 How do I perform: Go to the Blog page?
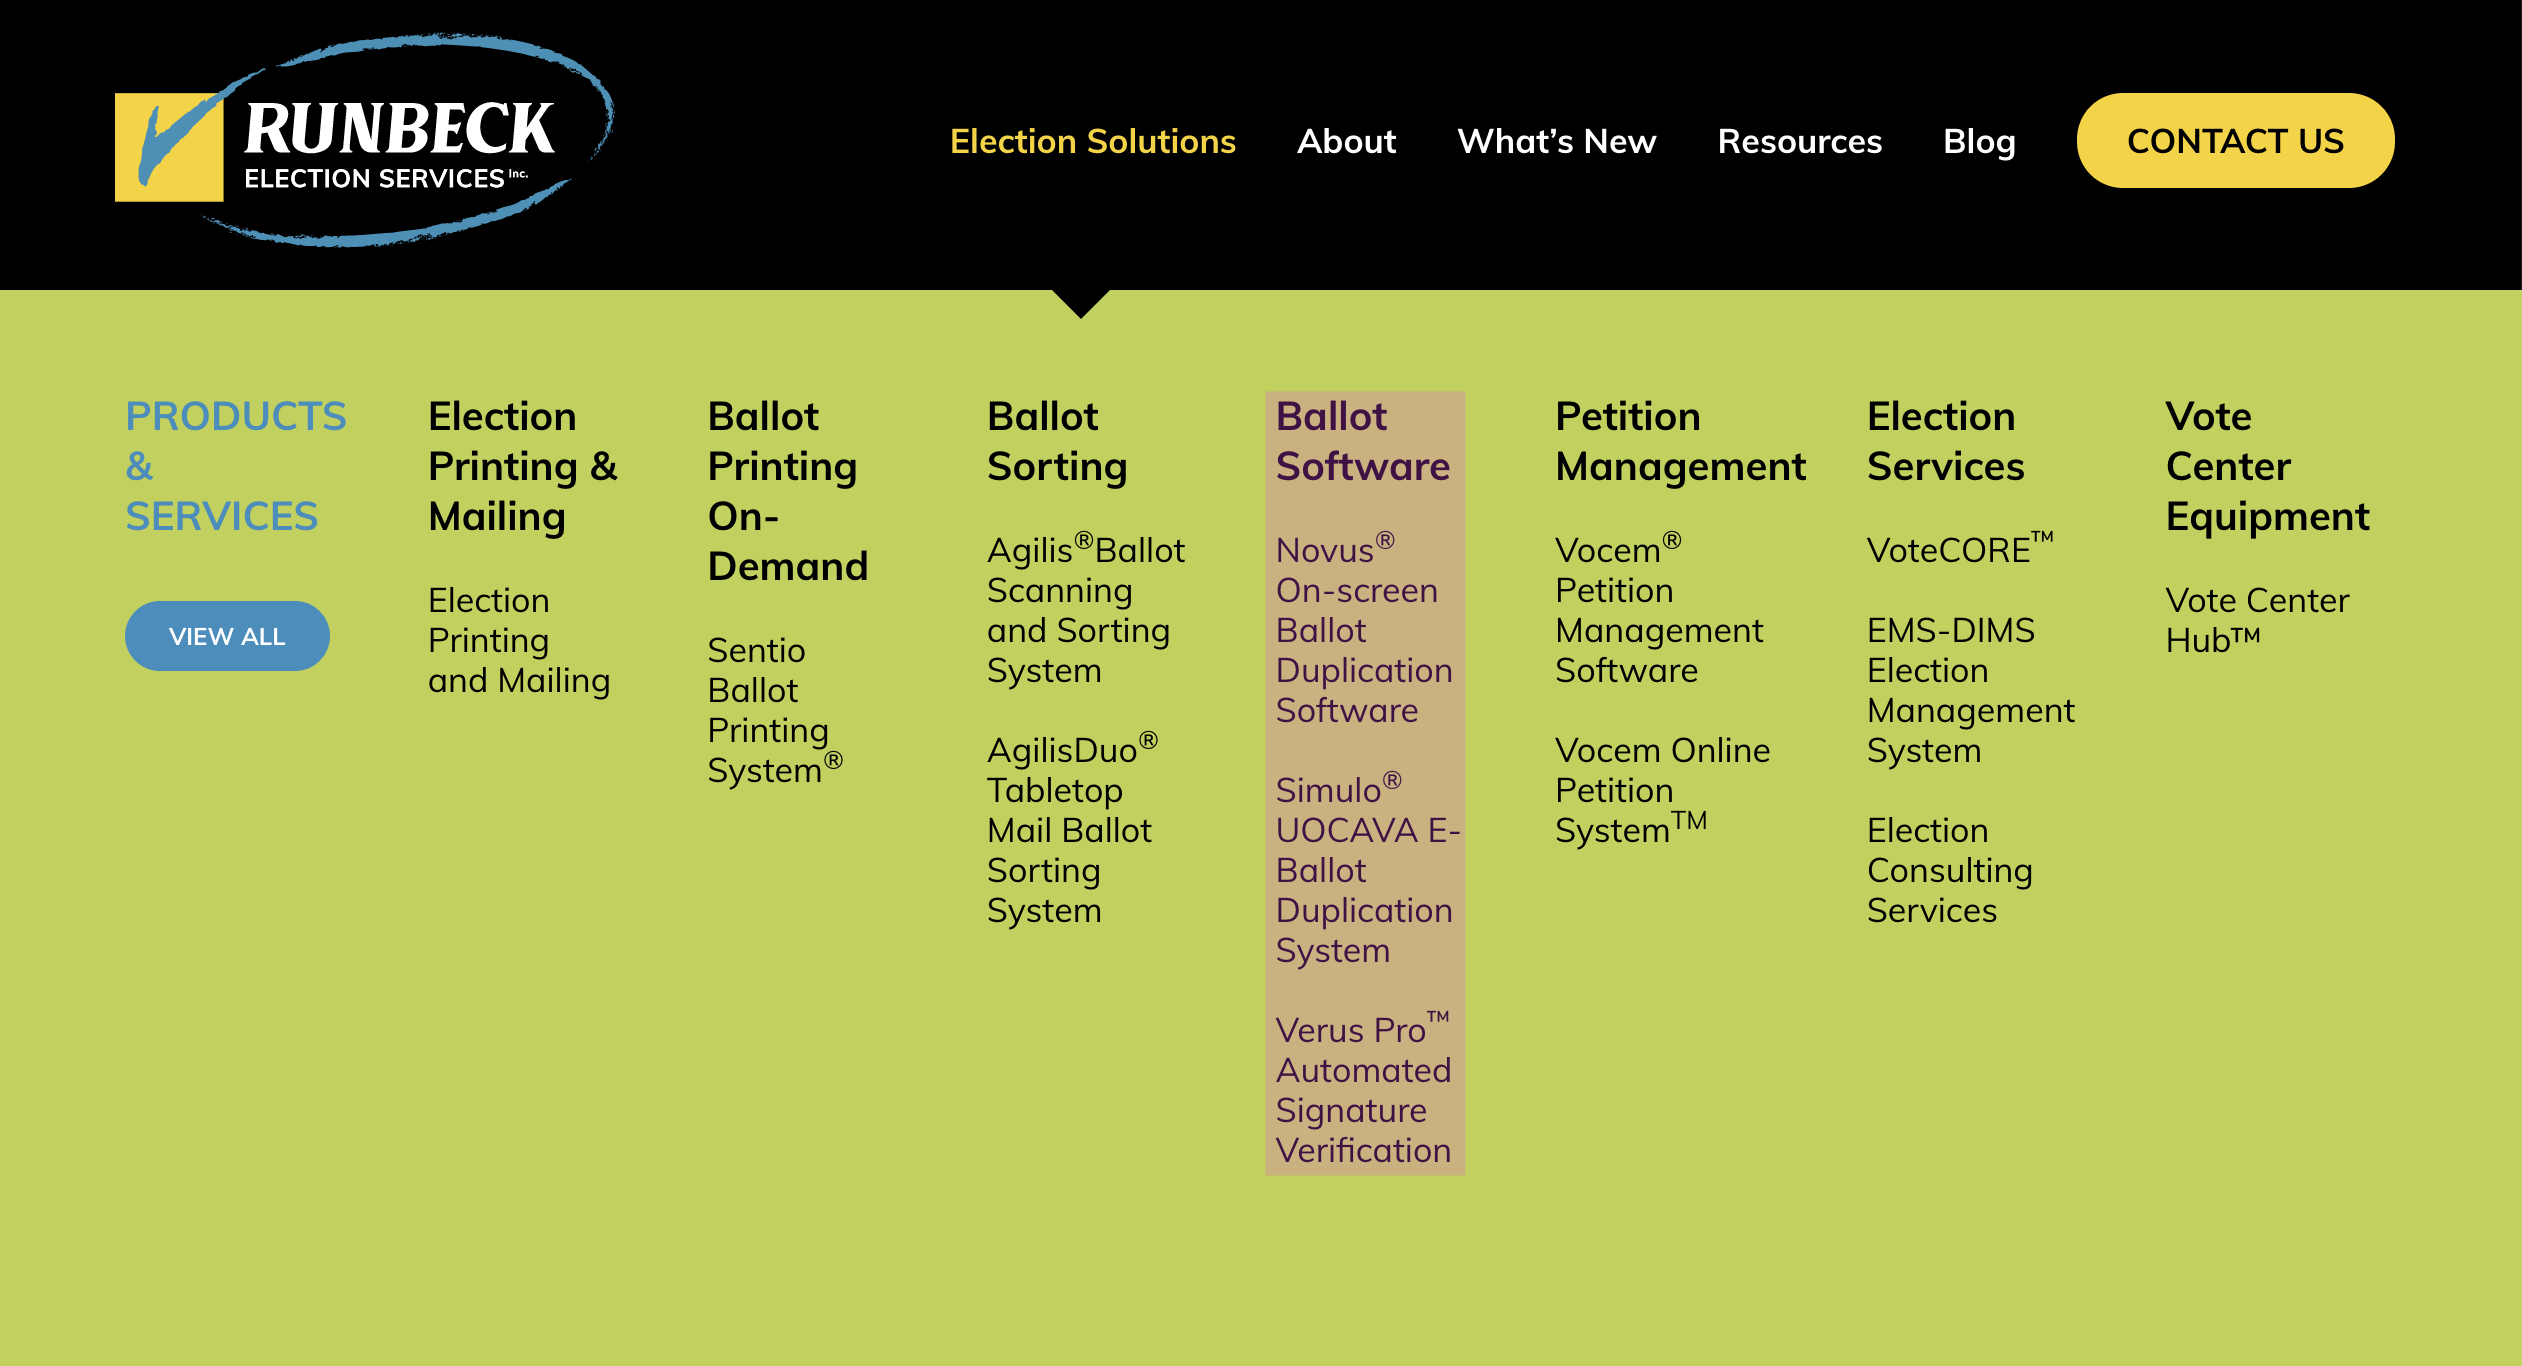click(1979, 141)
